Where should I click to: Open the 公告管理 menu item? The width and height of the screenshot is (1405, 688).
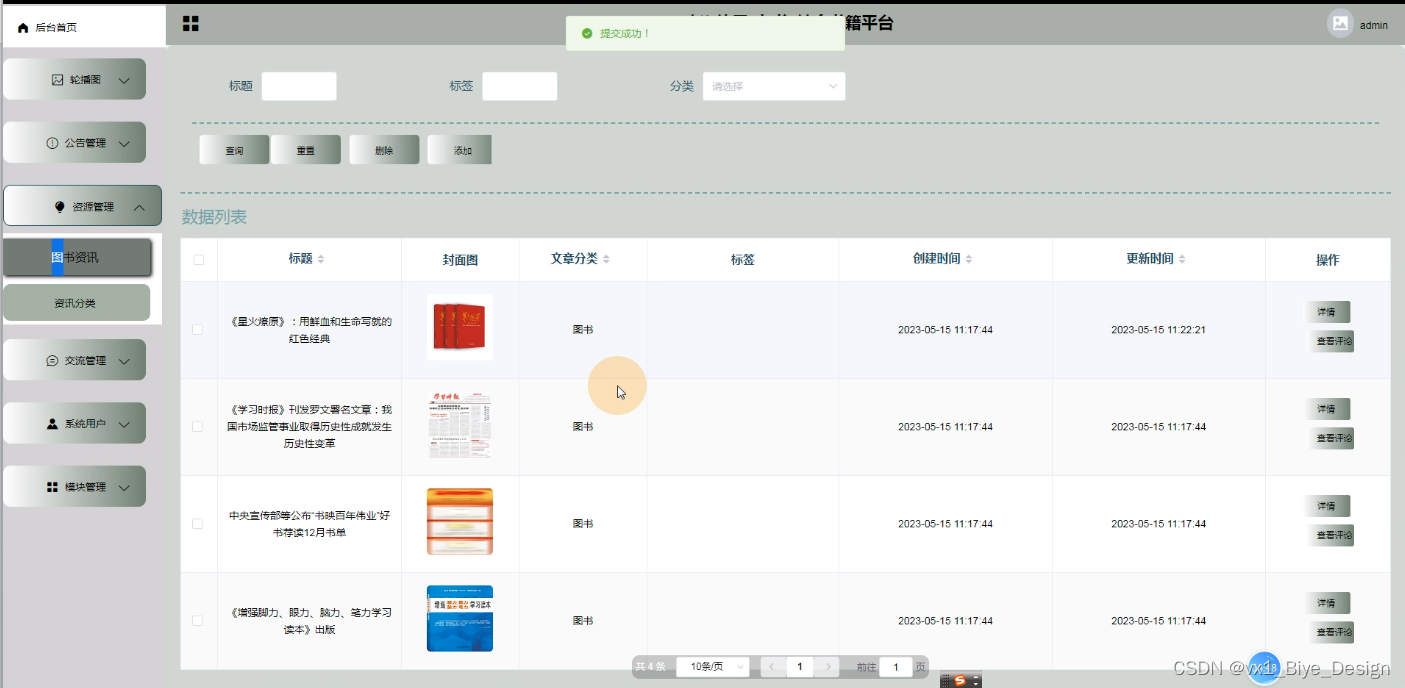click(x=75, y=143)
